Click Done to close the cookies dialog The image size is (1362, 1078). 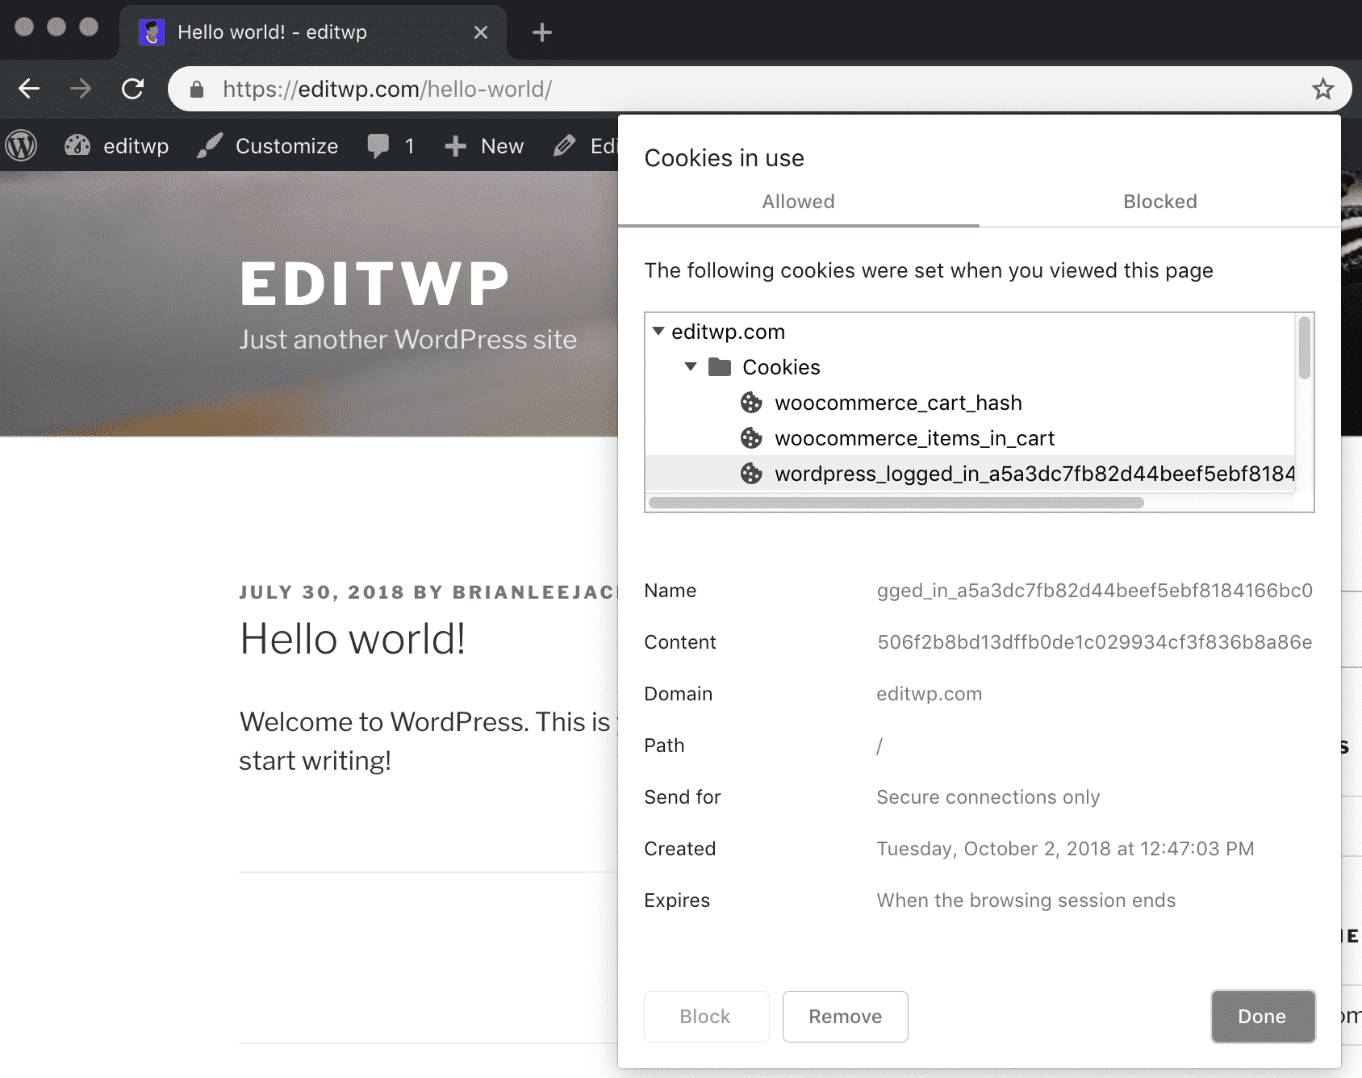[x=1262, y=1016]
